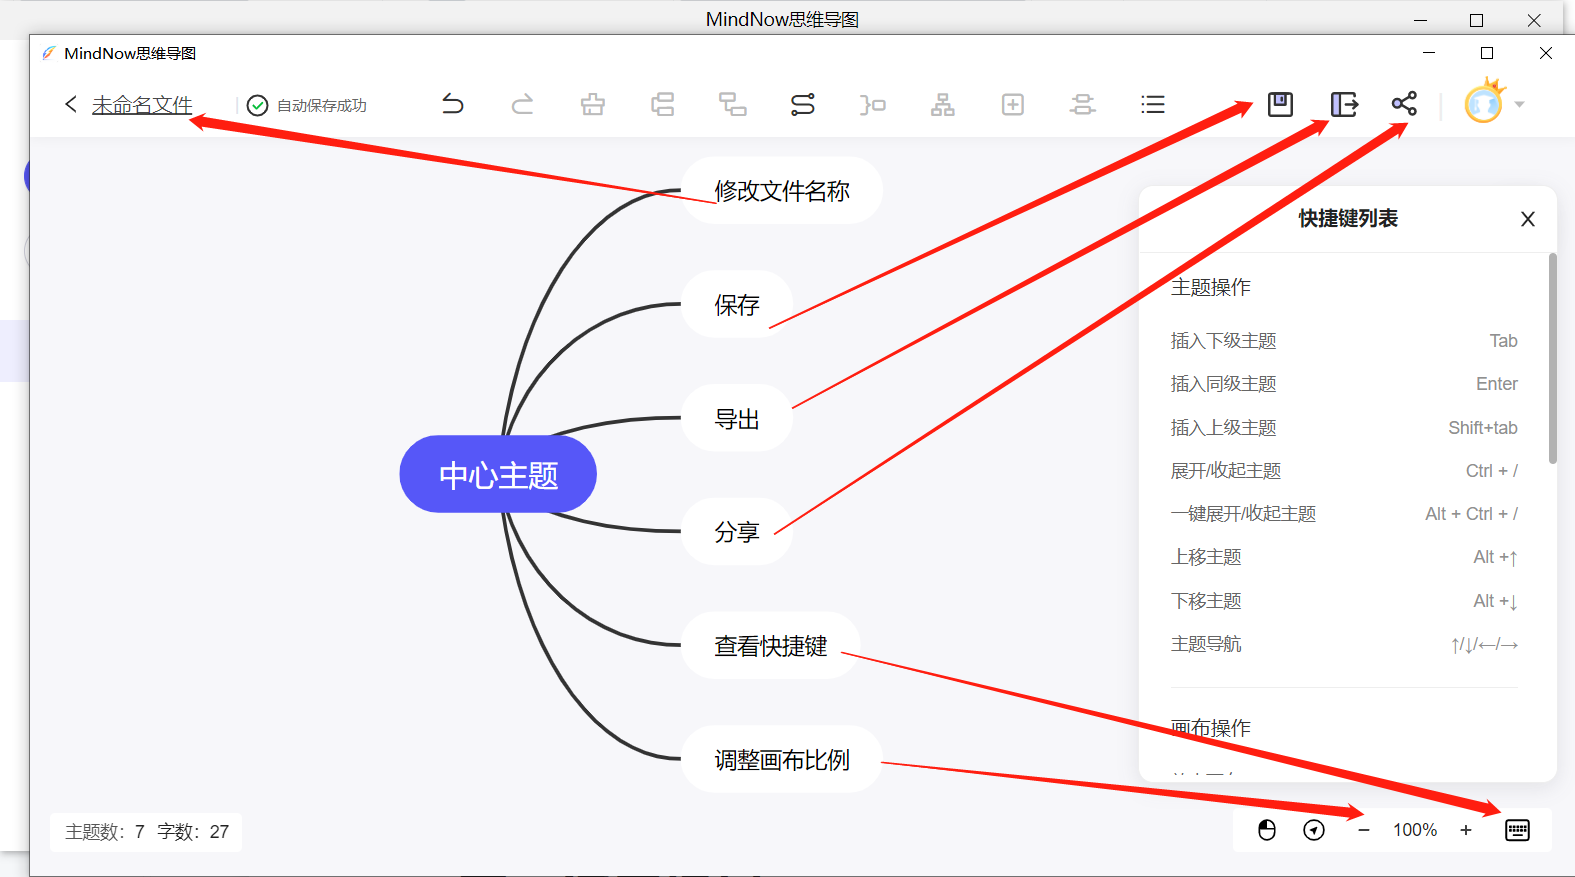Open the outline list view icon
The height and width of the screenshot is (877, 1575).
1152,104
